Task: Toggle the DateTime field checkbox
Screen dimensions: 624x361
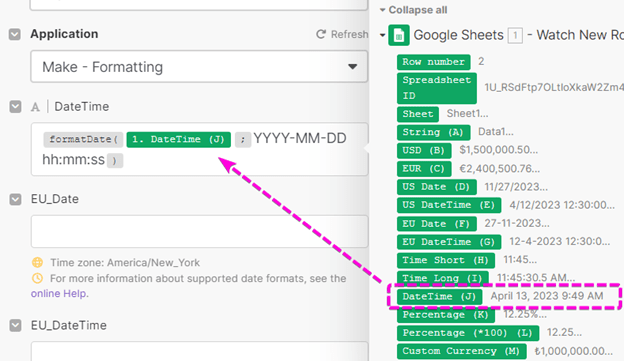Action: [15, 107]
